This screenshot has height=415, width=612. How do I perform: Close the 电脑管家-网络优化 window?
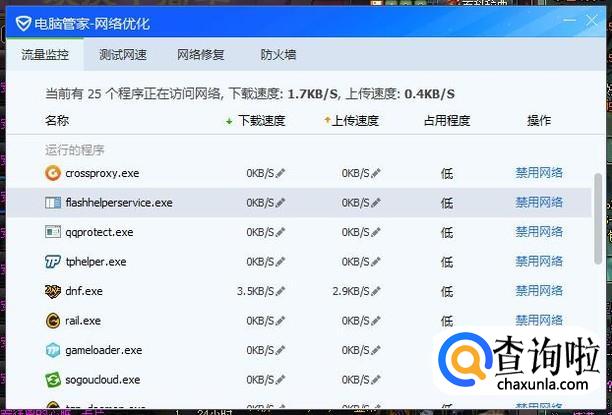(x=592, y=20)
